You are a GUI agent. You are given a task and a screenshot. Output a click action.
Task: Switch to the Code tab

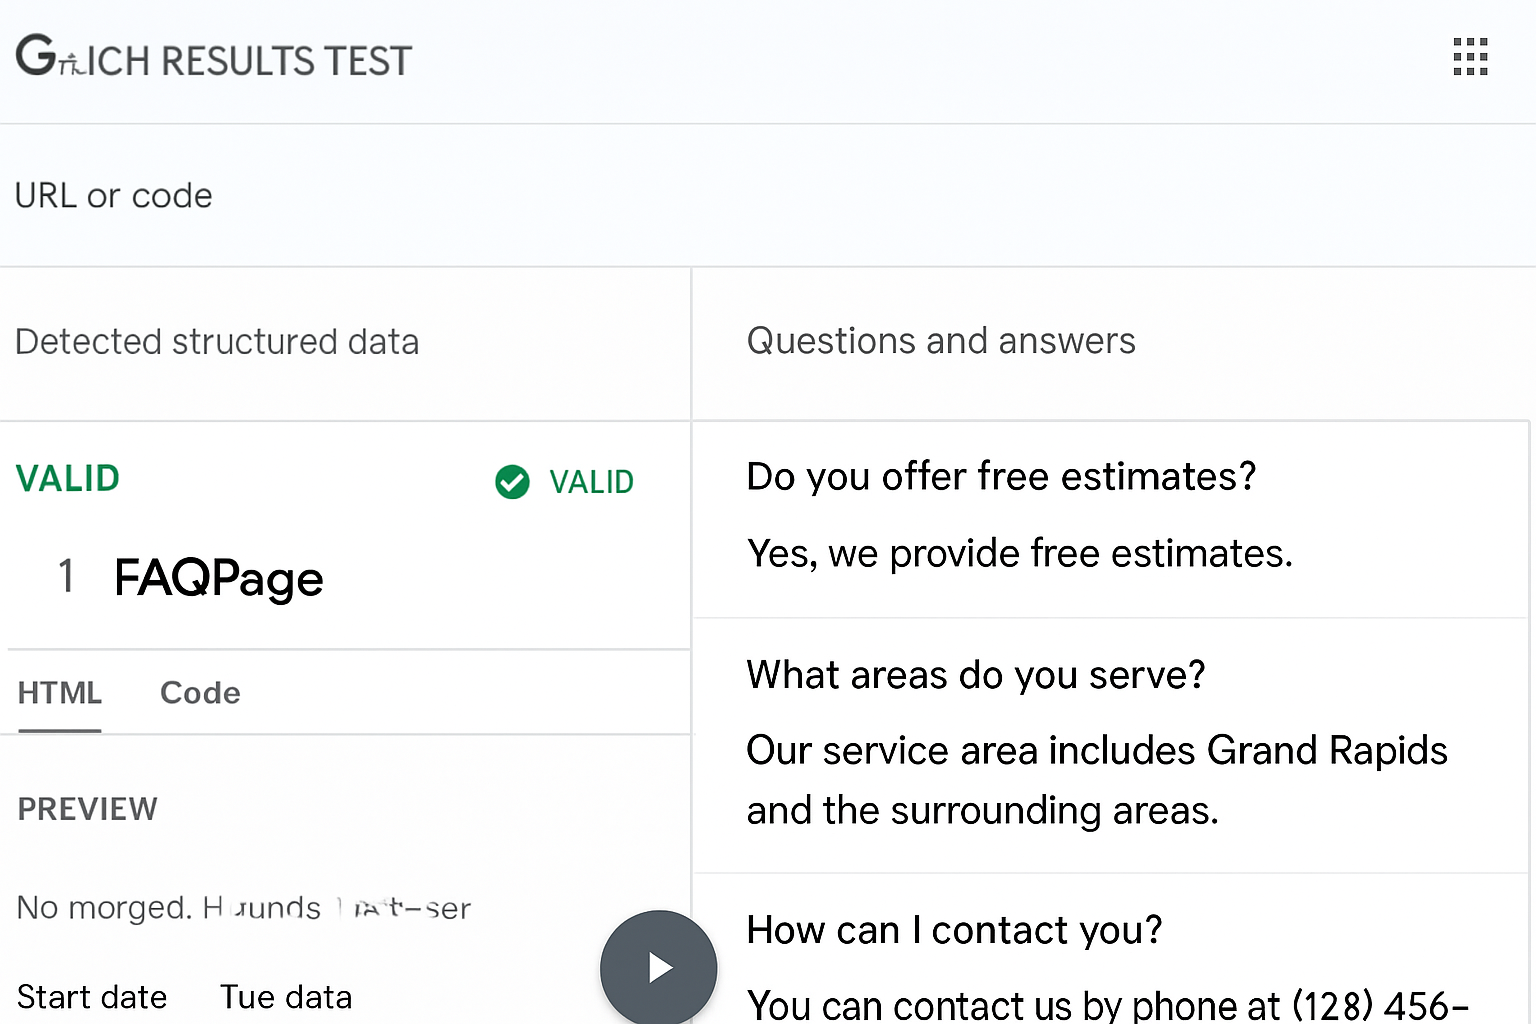200,693
